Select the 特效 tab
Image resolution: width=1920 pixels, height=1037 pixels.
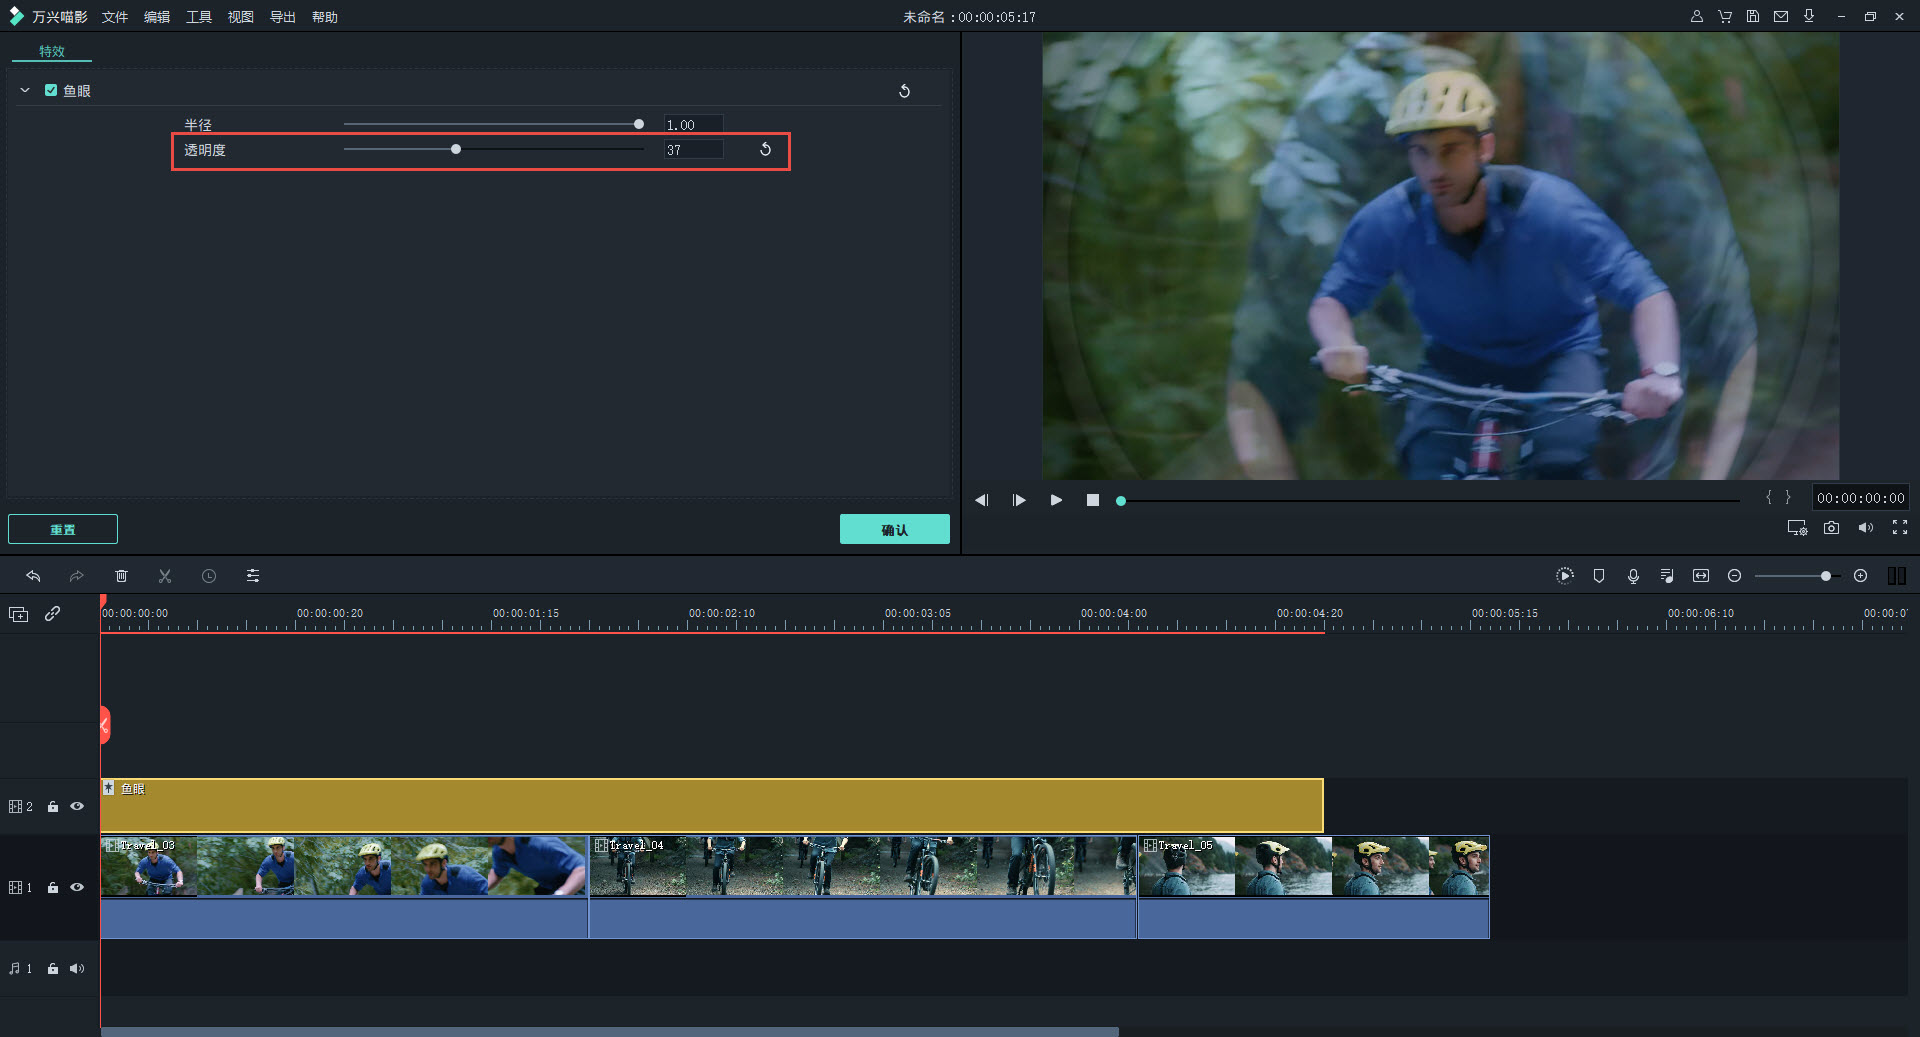coord(52,51)
